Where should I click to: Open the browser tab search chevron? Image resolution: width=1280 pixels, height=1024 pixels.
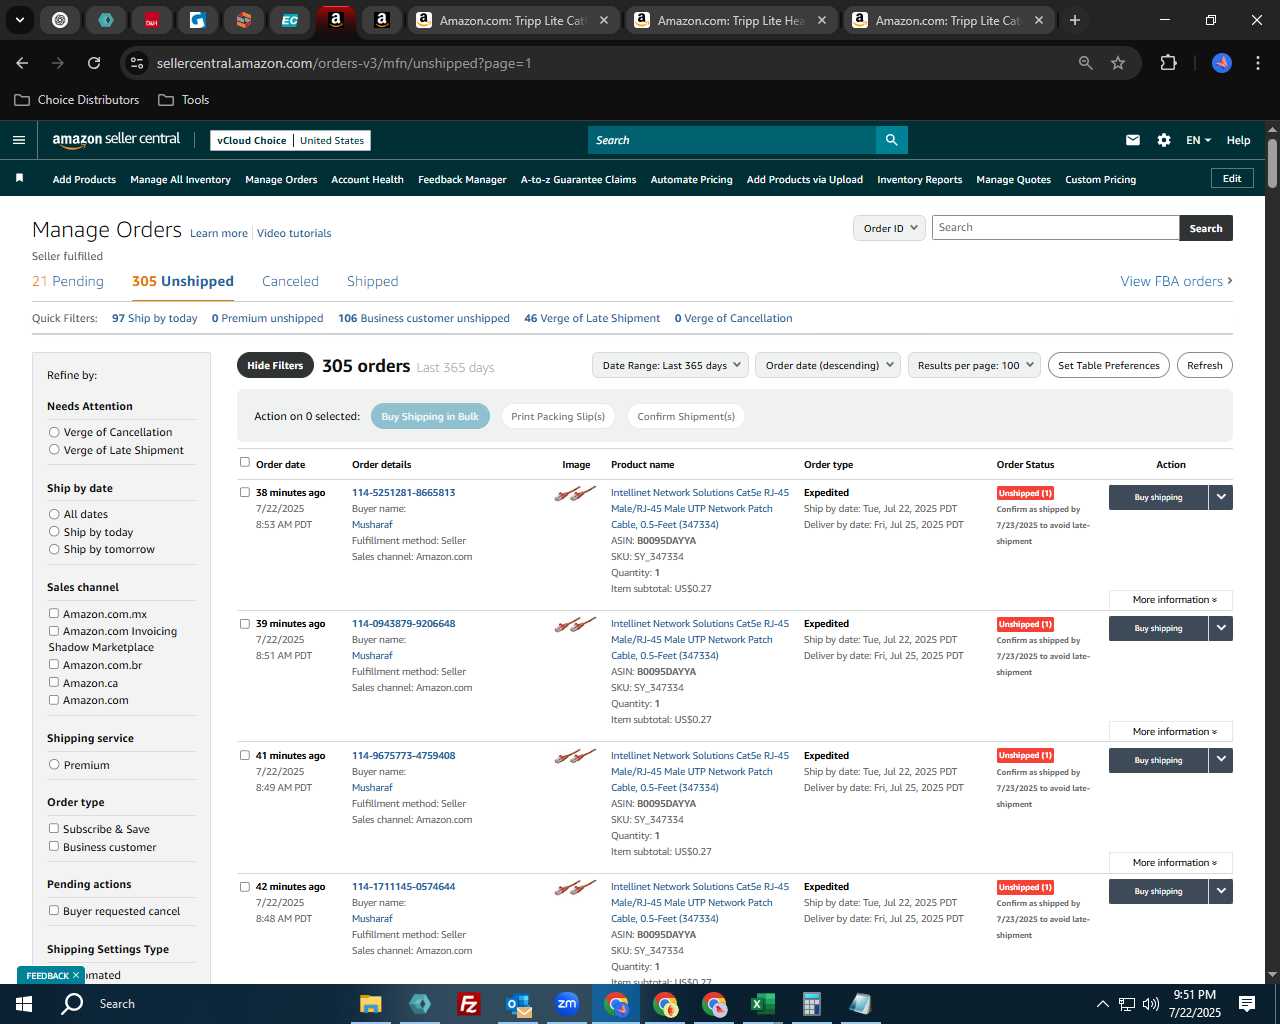tap(19, 20)
